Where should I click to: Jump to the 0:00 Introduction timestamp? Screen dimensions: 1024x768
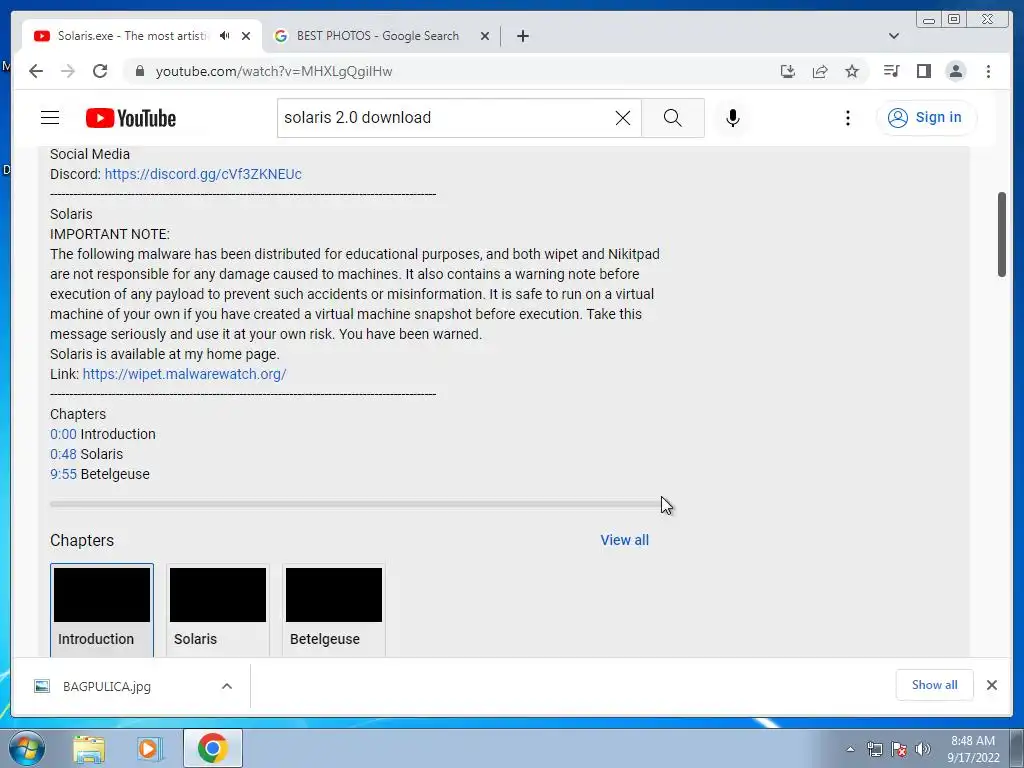click(x=63, y=434)
